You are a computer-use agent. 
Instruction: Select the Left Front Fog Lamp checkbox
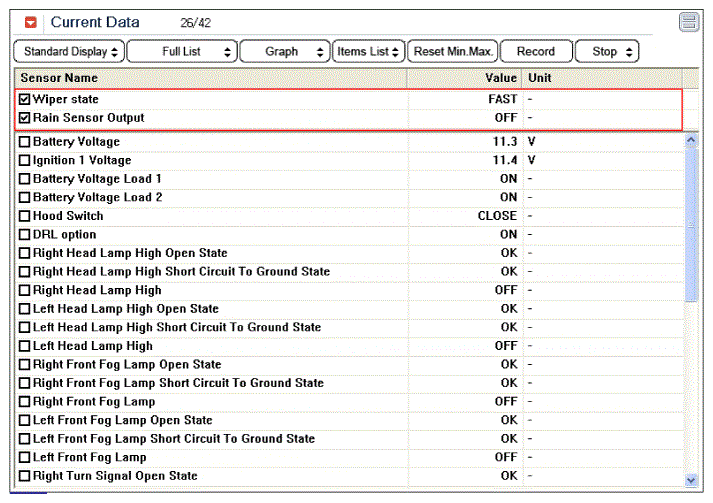pyautogui.click(x=25, y=457)
